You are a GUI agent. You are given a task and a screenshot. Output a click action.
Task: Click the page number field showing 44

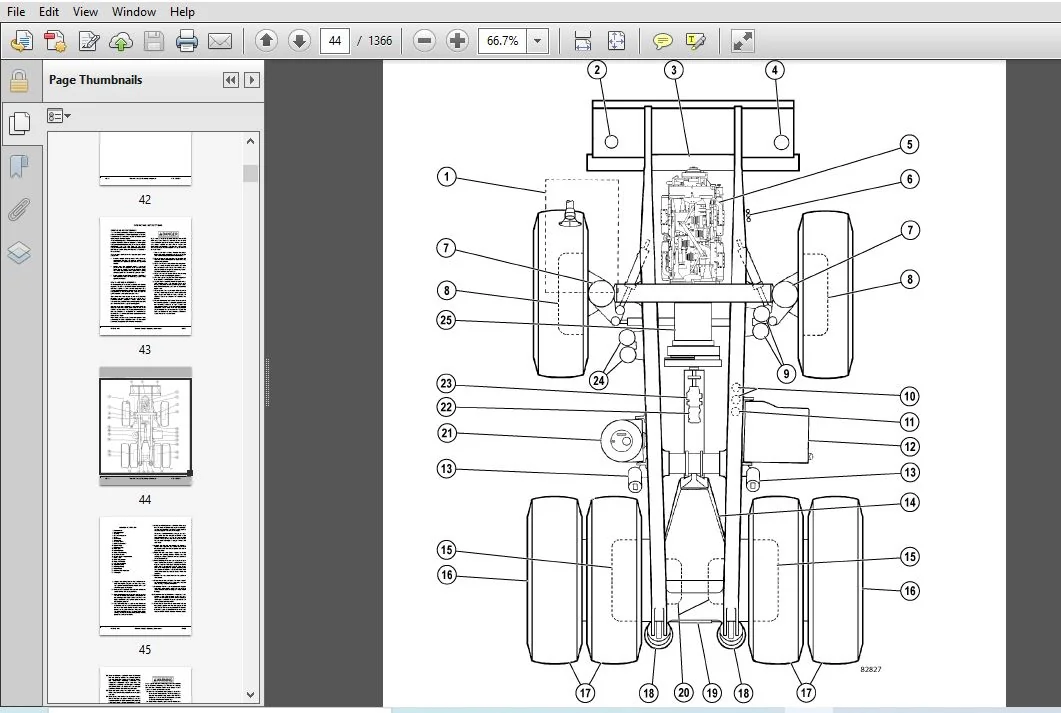[x=335, y=41]
